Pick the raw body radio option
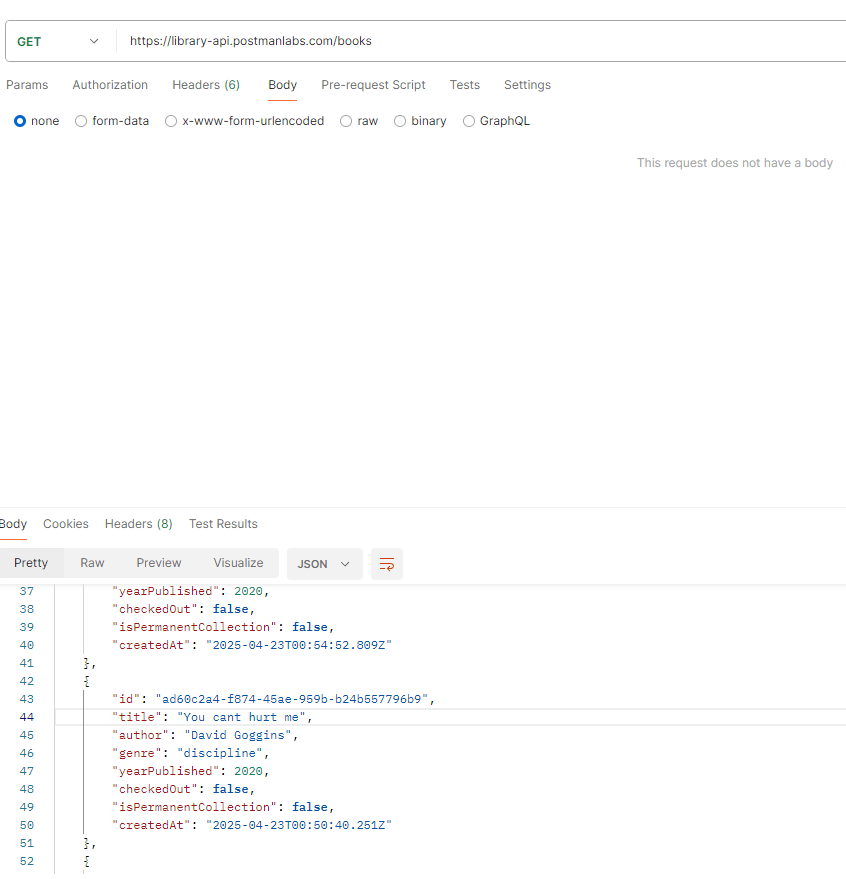846x879 pixels. (x=346, y=121)
